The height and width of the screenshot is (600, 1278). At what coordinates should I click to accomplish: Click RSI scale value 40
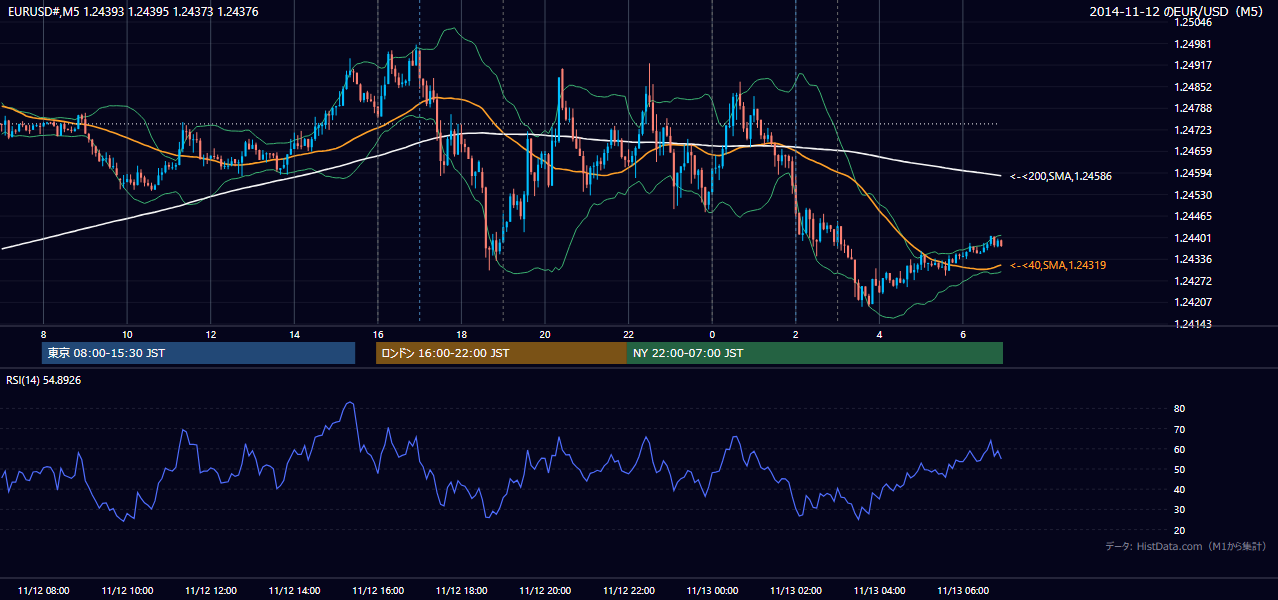pyautogui.click(x=1179, y=489)
